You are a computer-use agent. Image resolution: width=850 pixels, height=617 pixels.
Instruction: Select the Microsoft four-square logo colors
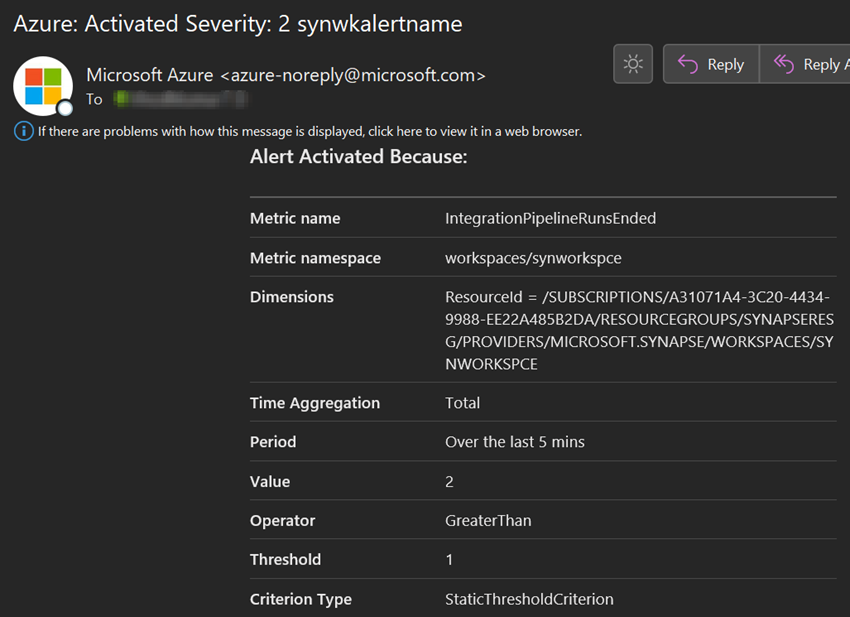coord(42,86)
